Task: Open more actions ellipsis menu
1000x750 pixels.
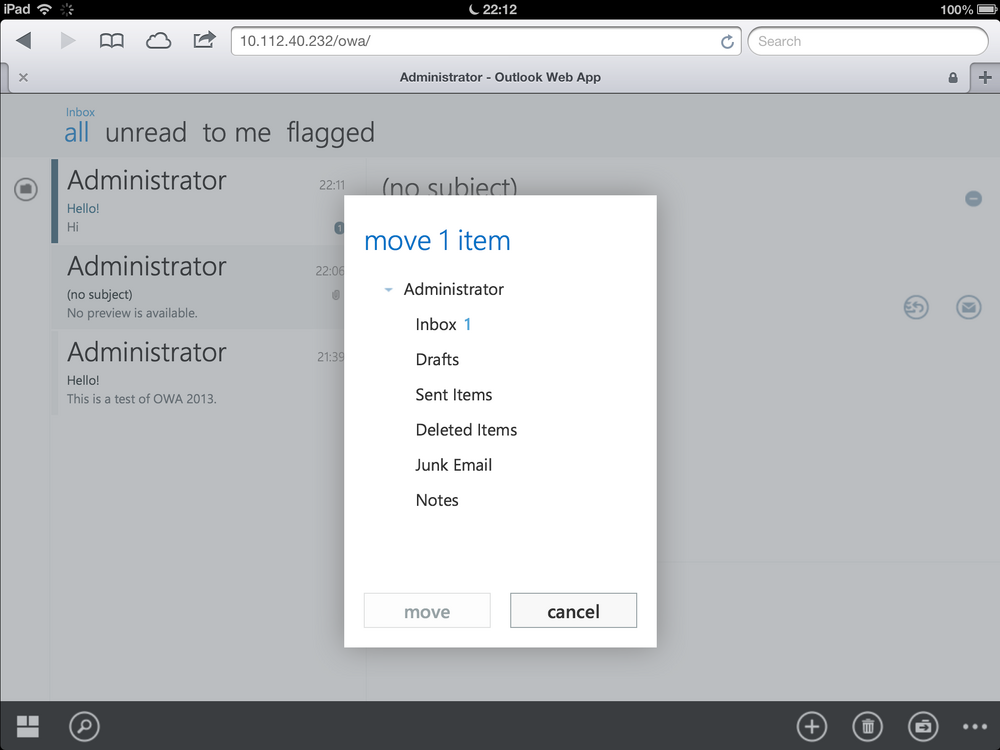Action: pyautogui.click(x=975, y=726)
